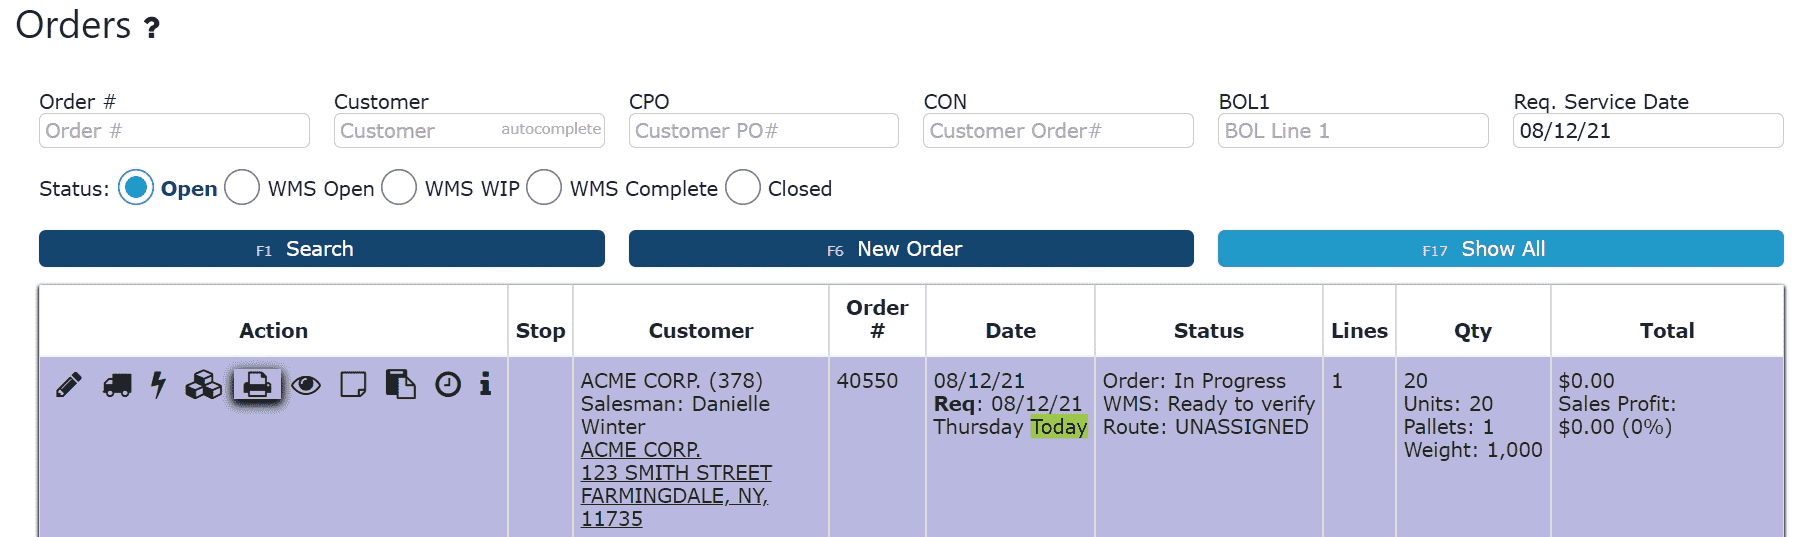Select the Closed status radio button
Viewport: 1814px width, 537px height.
coord(743,187)
